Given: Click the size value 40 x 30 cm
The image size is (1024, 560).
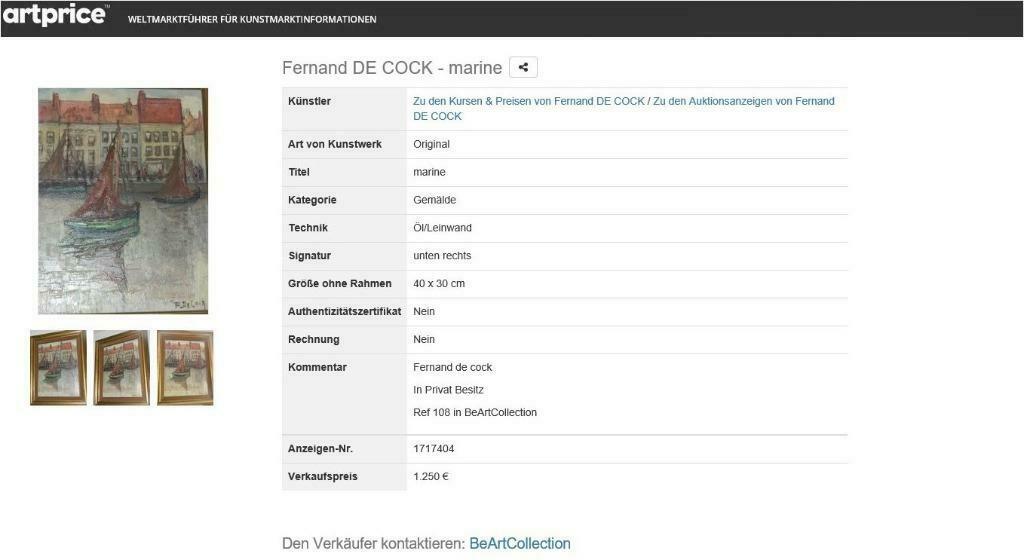Looking at the screenshot, I should click(x=439, y=284).
